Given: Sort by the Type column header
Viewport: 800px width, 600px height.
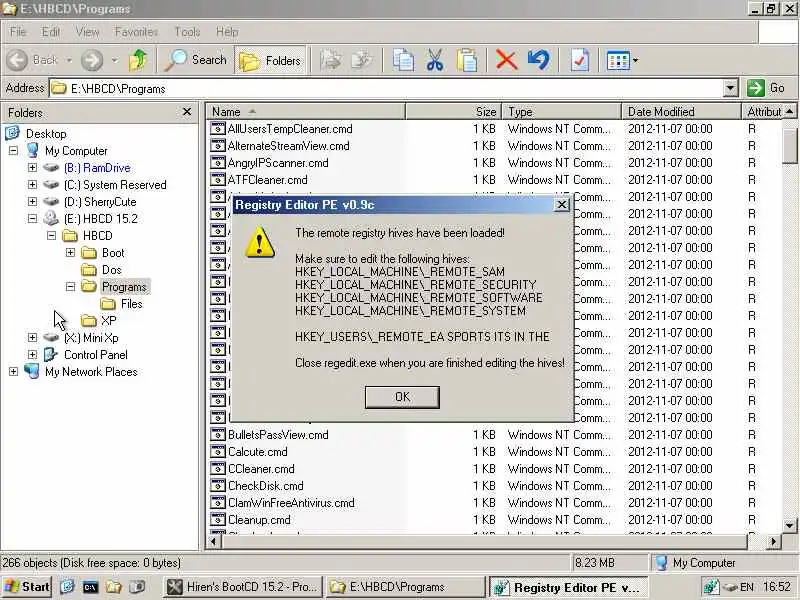Looking at the screenshot, I should click(562, 112).
